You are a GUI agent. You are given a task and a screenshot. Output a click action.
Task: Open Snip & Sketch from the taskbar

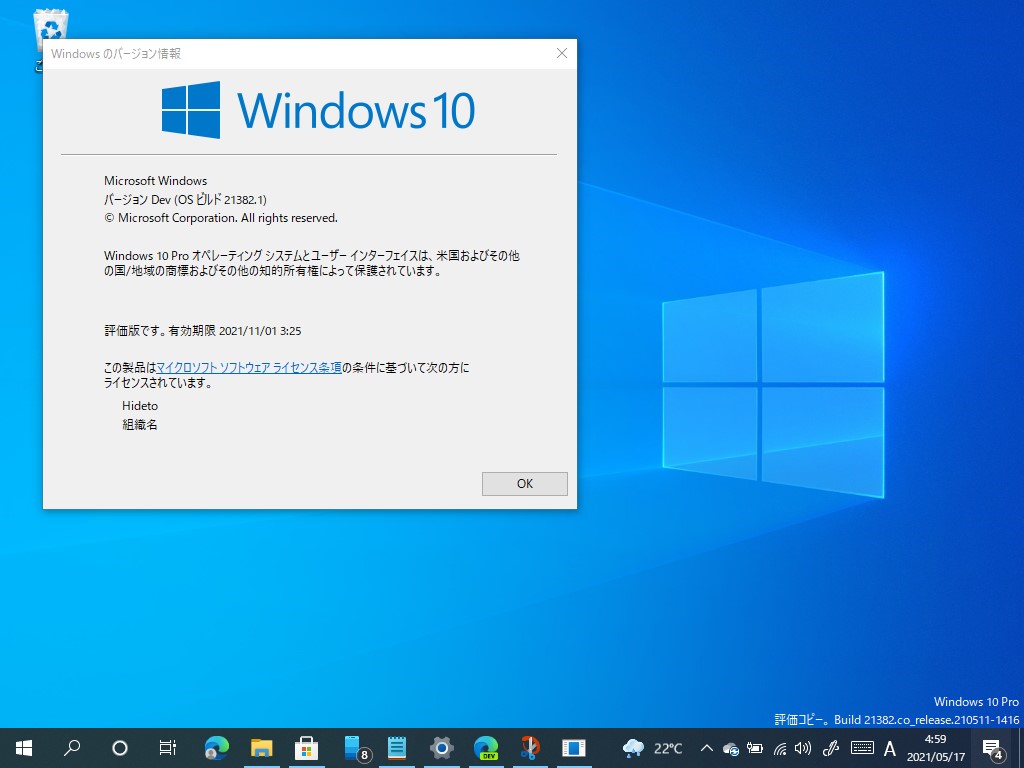click(x=530, y=747)
